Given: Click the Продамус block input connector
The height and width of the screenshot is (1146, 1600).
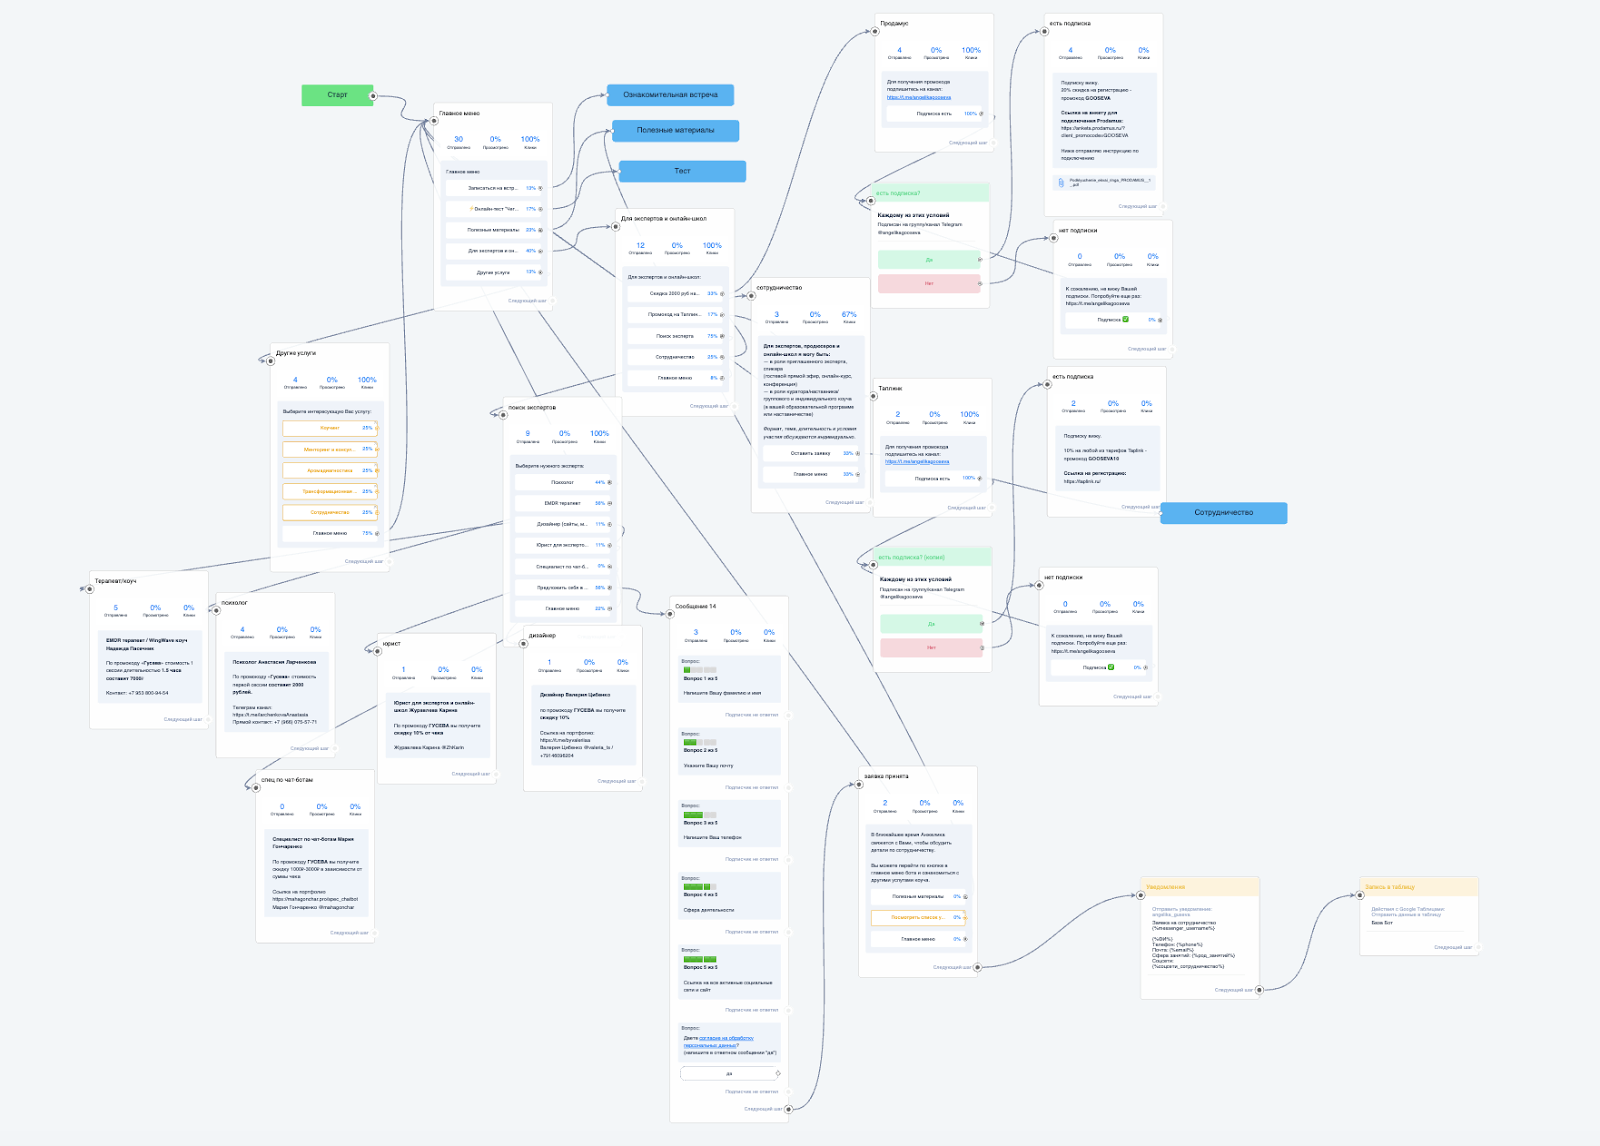Looking at the screenshot, I should (x=876, y=31).
